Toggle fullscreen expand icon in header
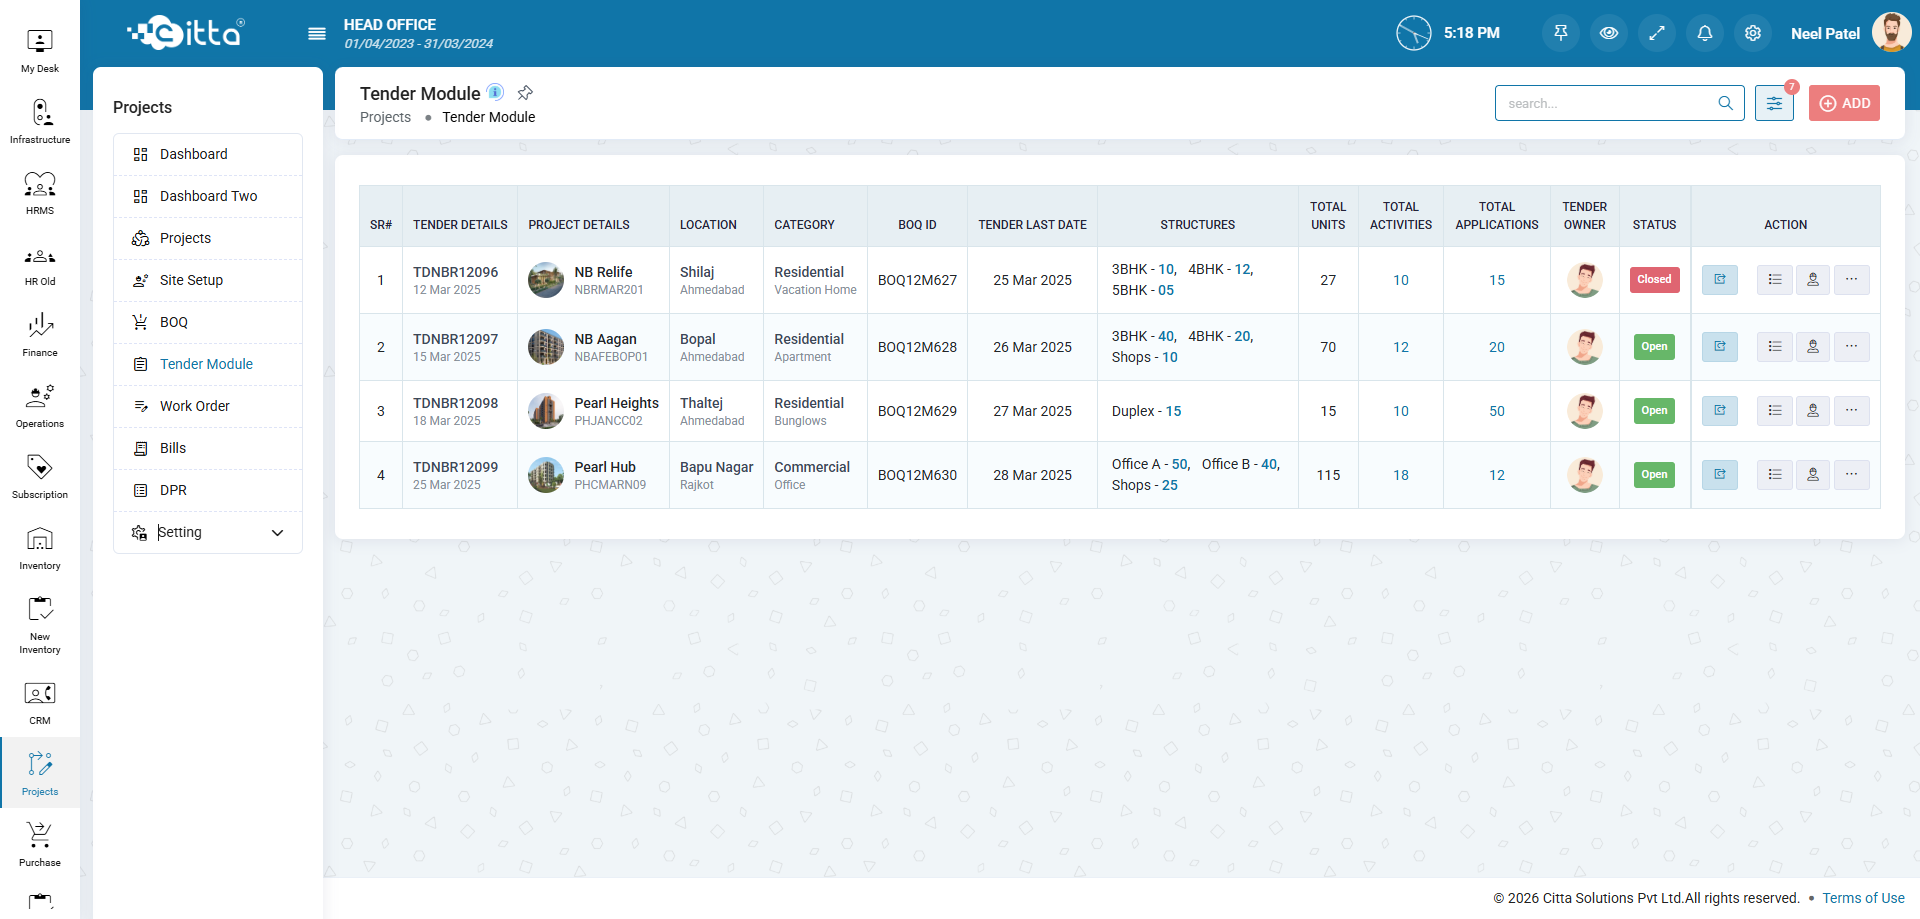 1656,33
